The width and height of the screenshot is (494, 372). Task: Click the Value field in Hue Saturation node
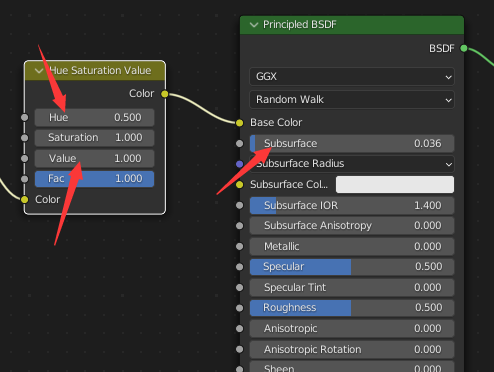(94, 158)
